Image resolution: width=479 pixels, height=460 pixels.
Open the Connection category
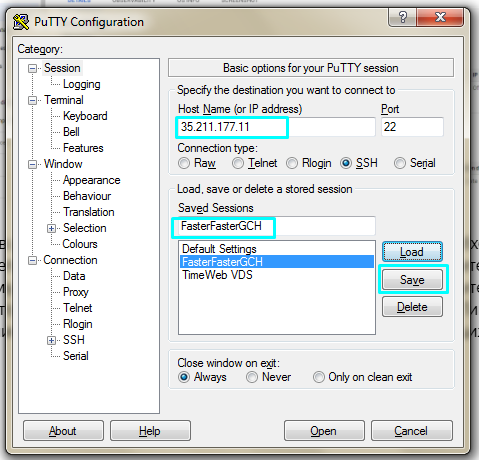(70, 260)
